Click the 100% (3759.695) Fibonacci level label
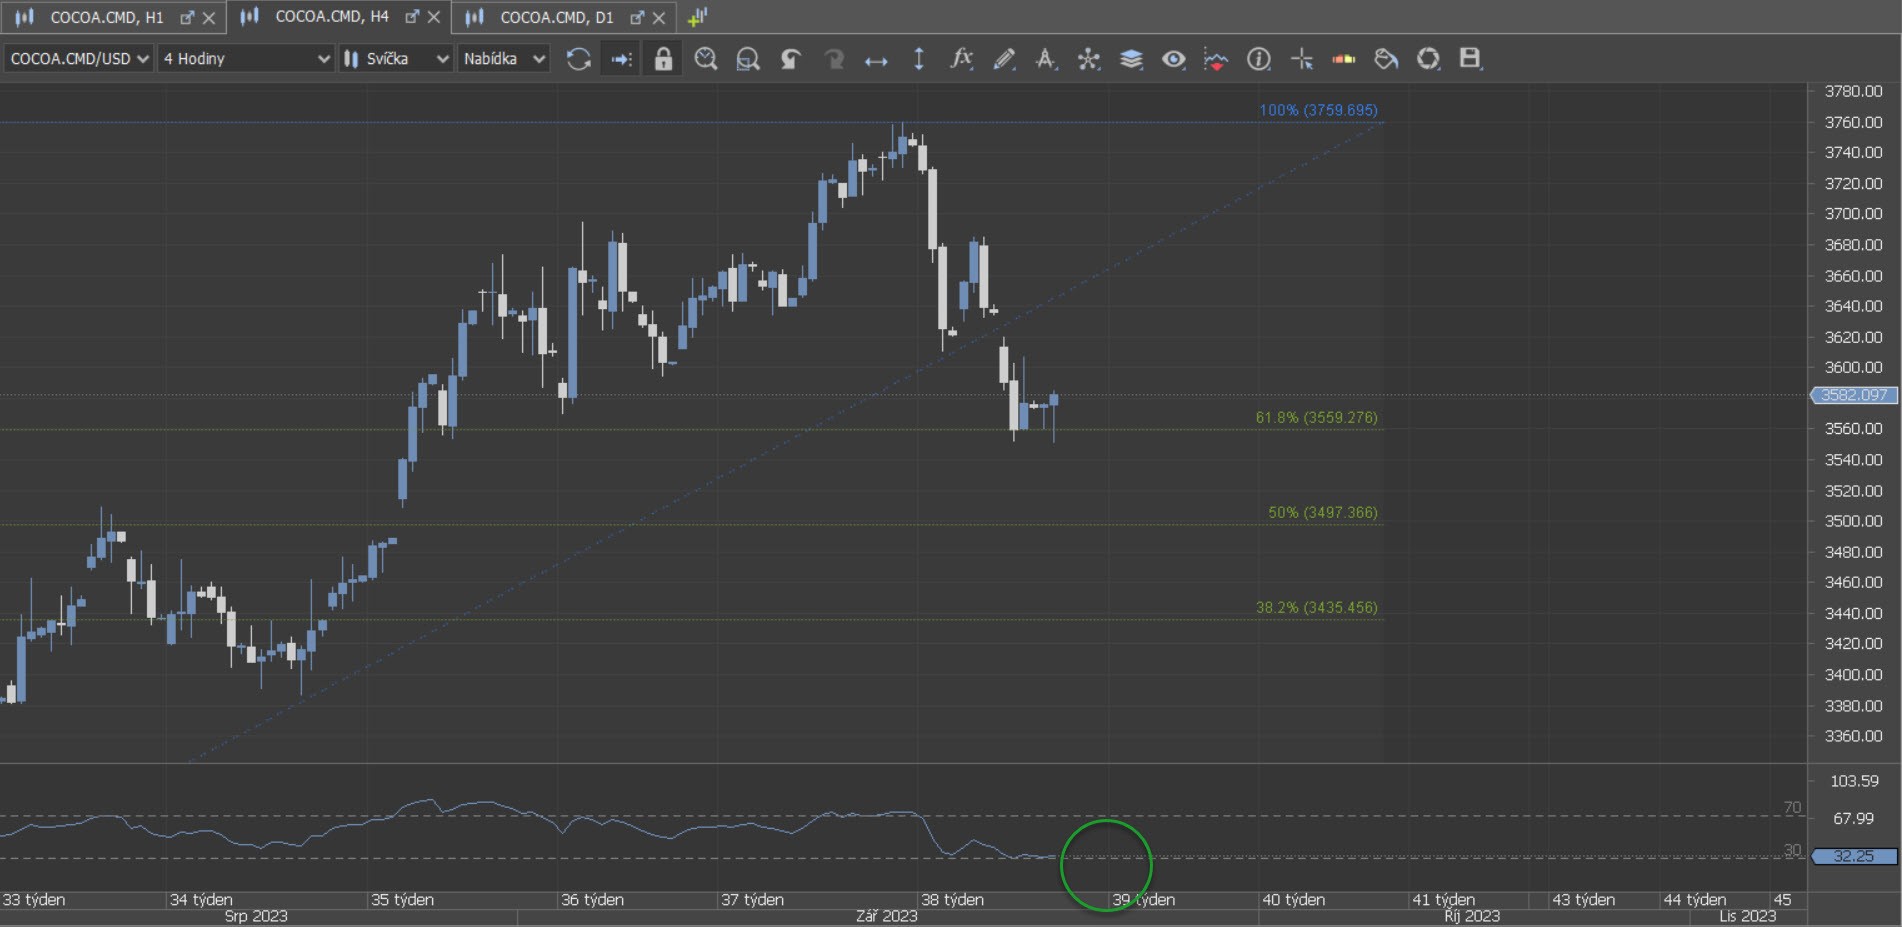The height and width of the screenshot is (927, 1902). click(1318, 110)
